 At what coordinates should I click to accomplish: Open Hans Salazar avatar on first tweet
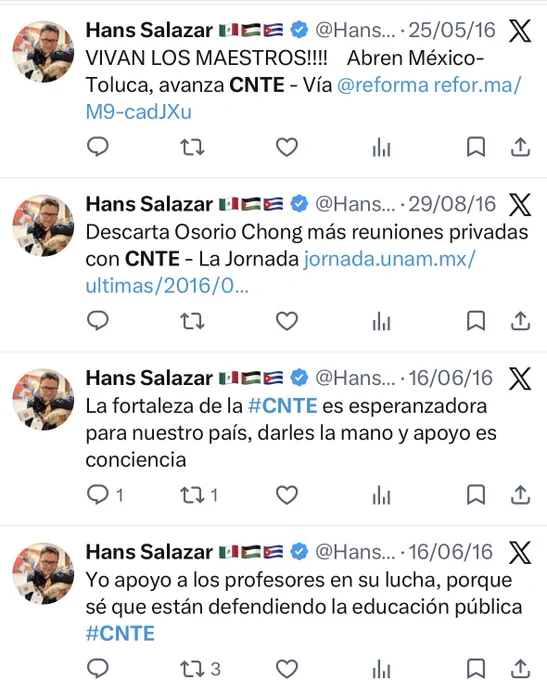43,52
